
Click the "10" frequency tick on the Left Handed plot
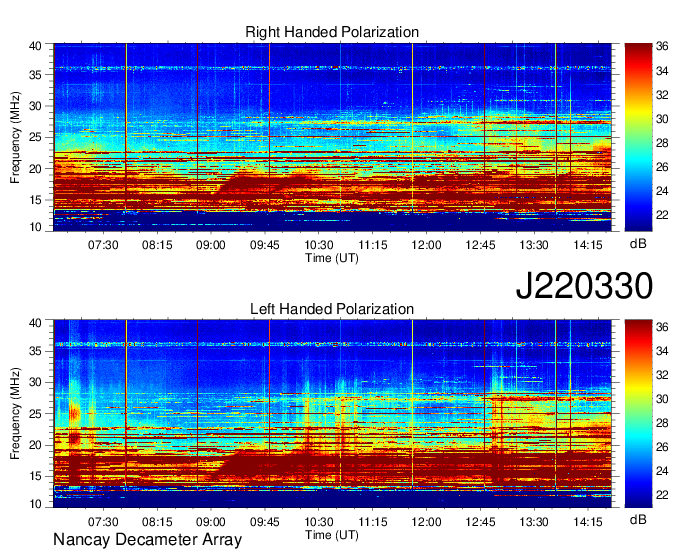coord(35,504)
